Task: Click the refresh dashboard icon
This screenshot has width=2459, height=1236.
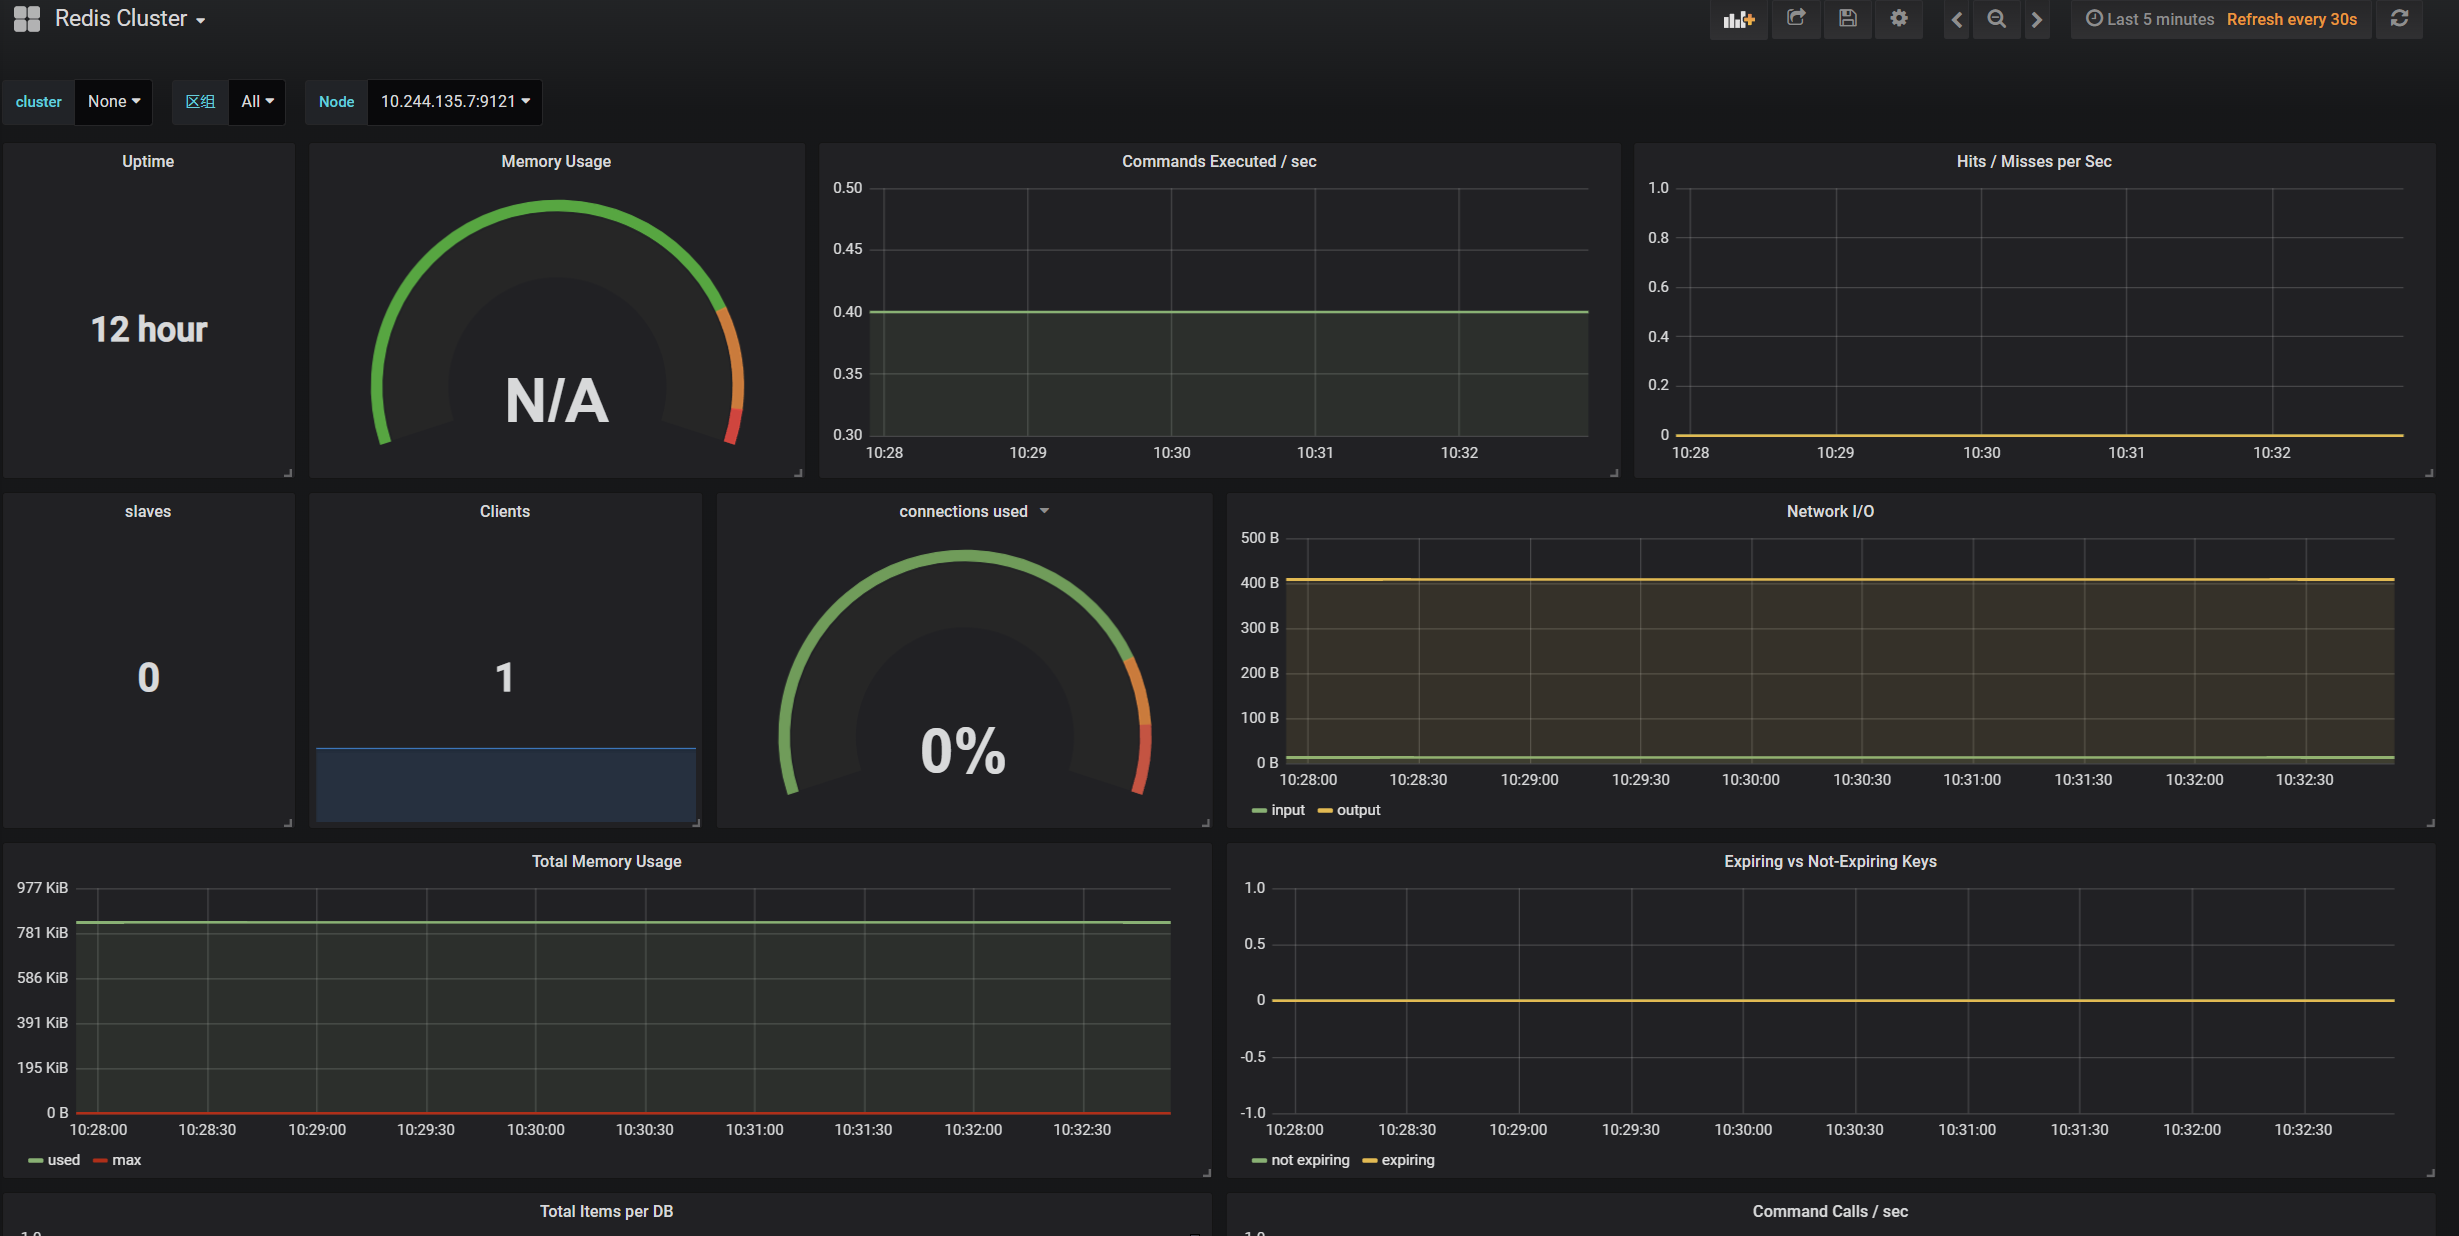Action: coord(2399,19)
